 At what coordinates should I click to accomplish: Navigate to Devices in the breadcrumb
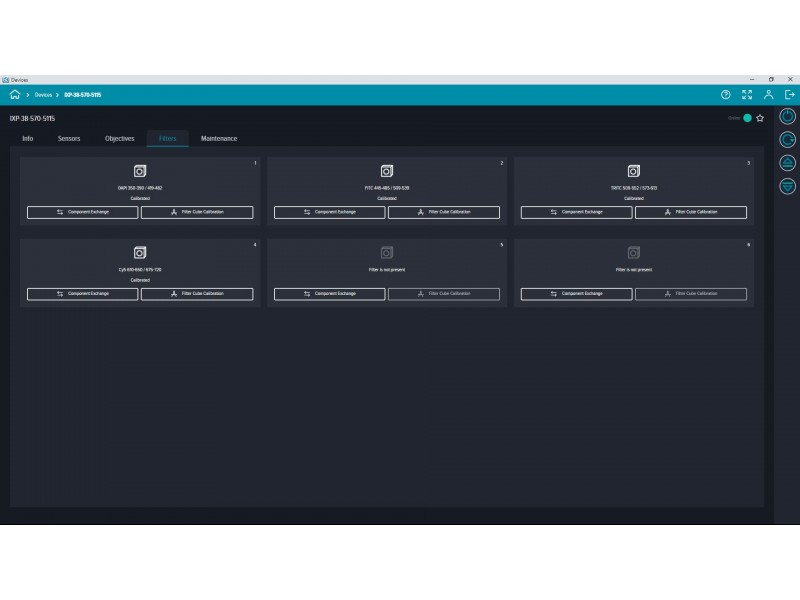click(x=43, y=95)
